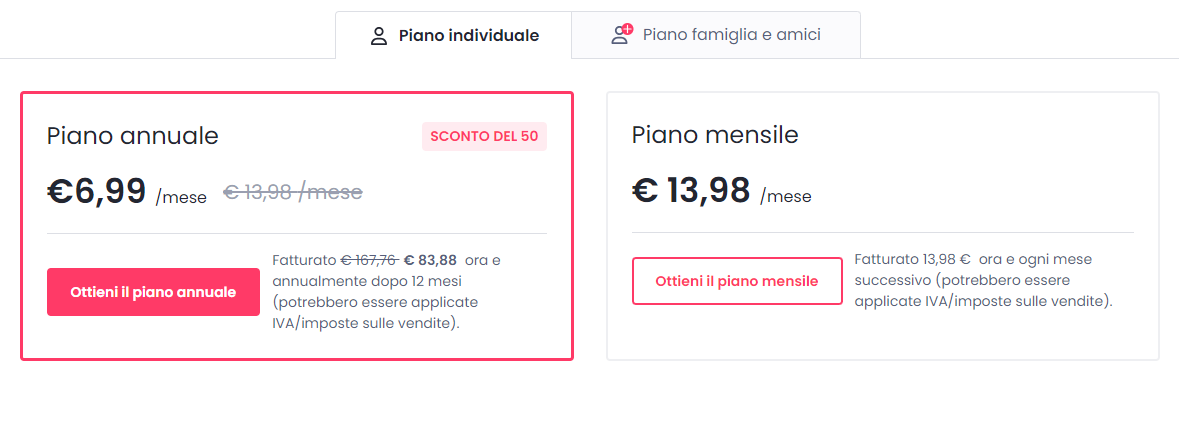Image resolution: width=1179 pixels, height=436 pixels.
Task: Select the Piano mensile heading
Action: [x=715, y=135]
